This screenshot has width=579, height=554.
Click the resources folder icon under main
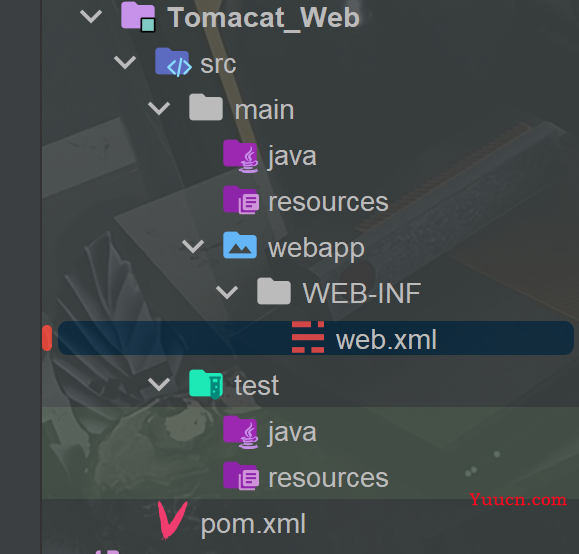241,201
